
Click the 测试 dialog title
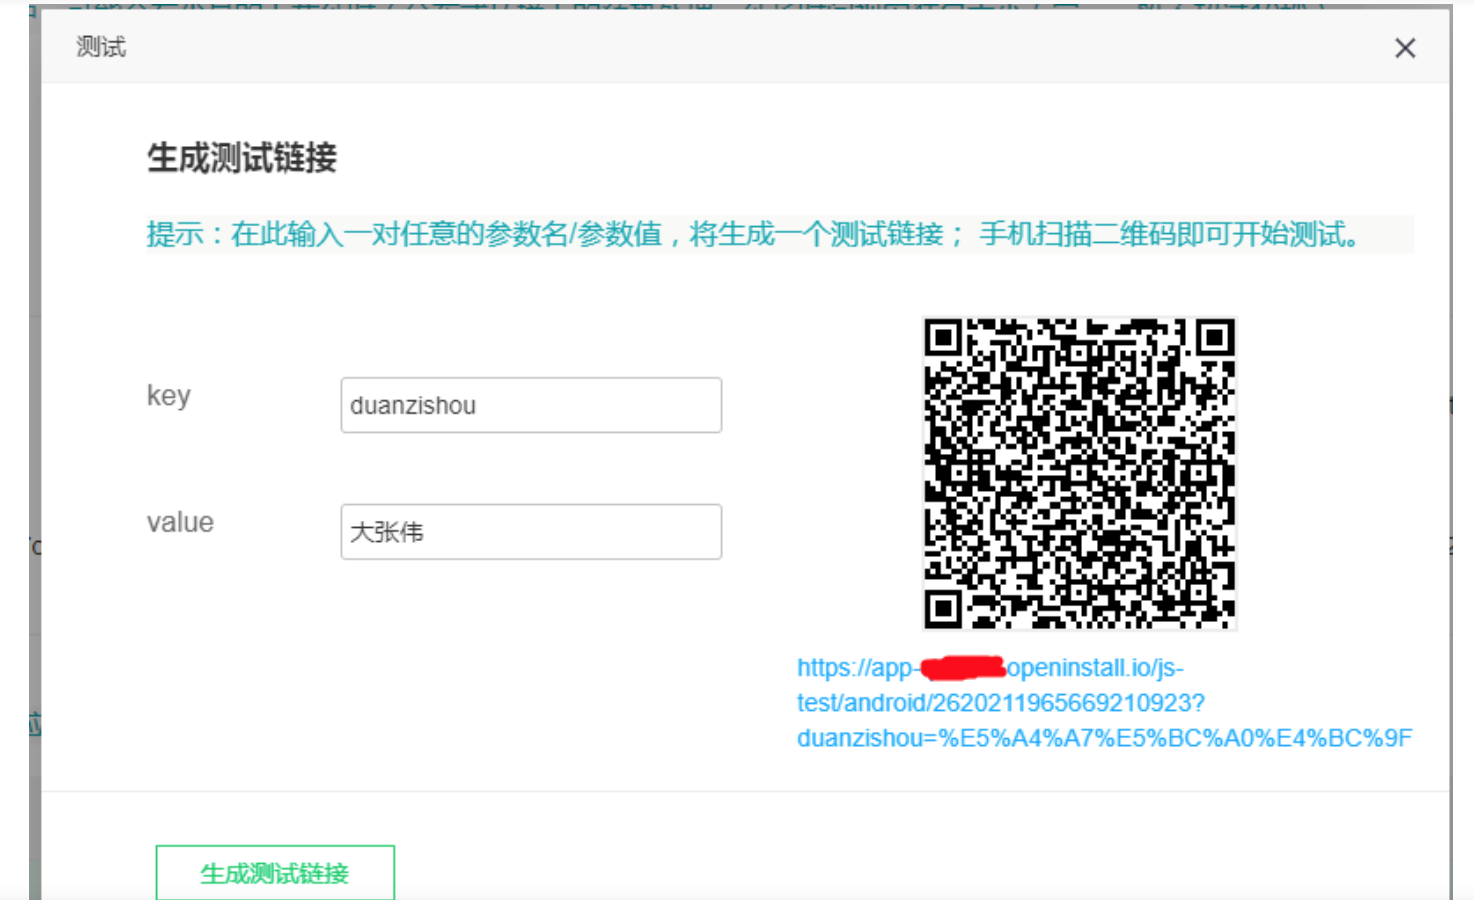101,47
